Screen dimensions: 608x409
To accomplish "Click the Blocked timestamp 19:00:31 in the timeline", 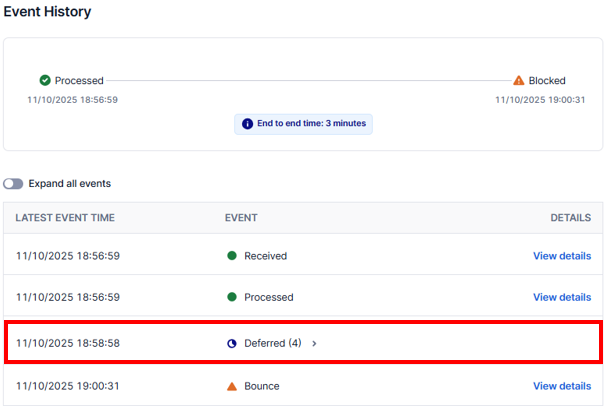I will (540, 99).
